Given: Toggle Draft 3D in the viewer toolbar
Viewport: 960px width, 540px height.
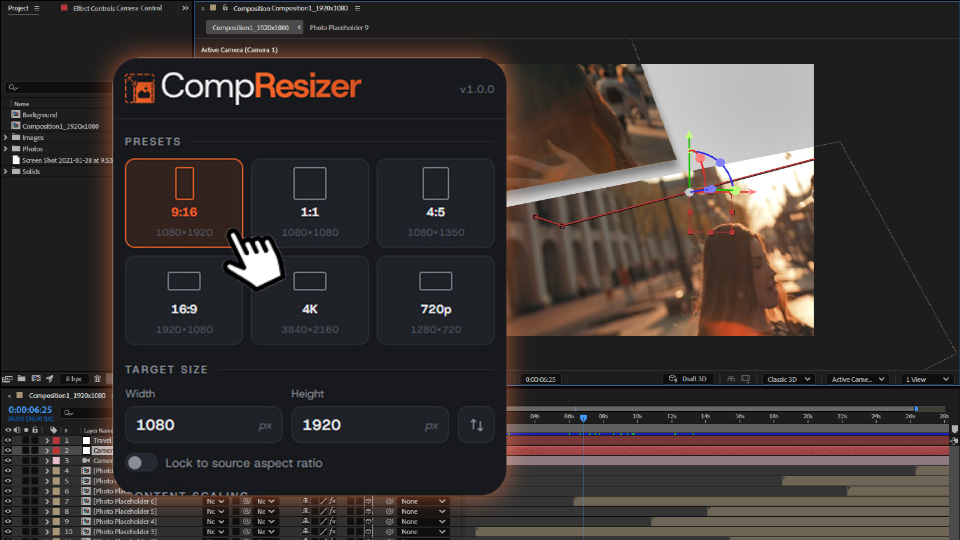Looking at the screenshot, I should (x=688, y=379).
